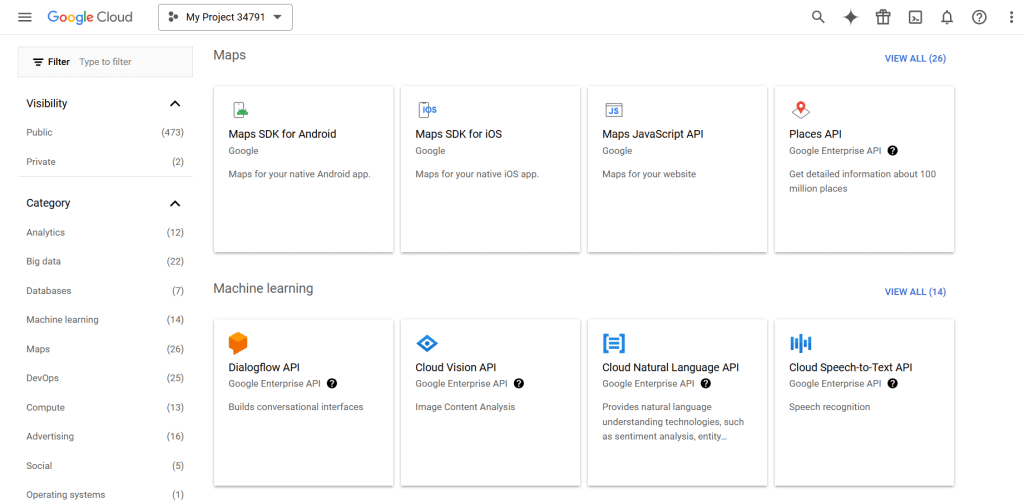The height and width of the screenshot is (504, 1024).
Task: Click the Dialogflow API orange icon
Action: [238, 343]
